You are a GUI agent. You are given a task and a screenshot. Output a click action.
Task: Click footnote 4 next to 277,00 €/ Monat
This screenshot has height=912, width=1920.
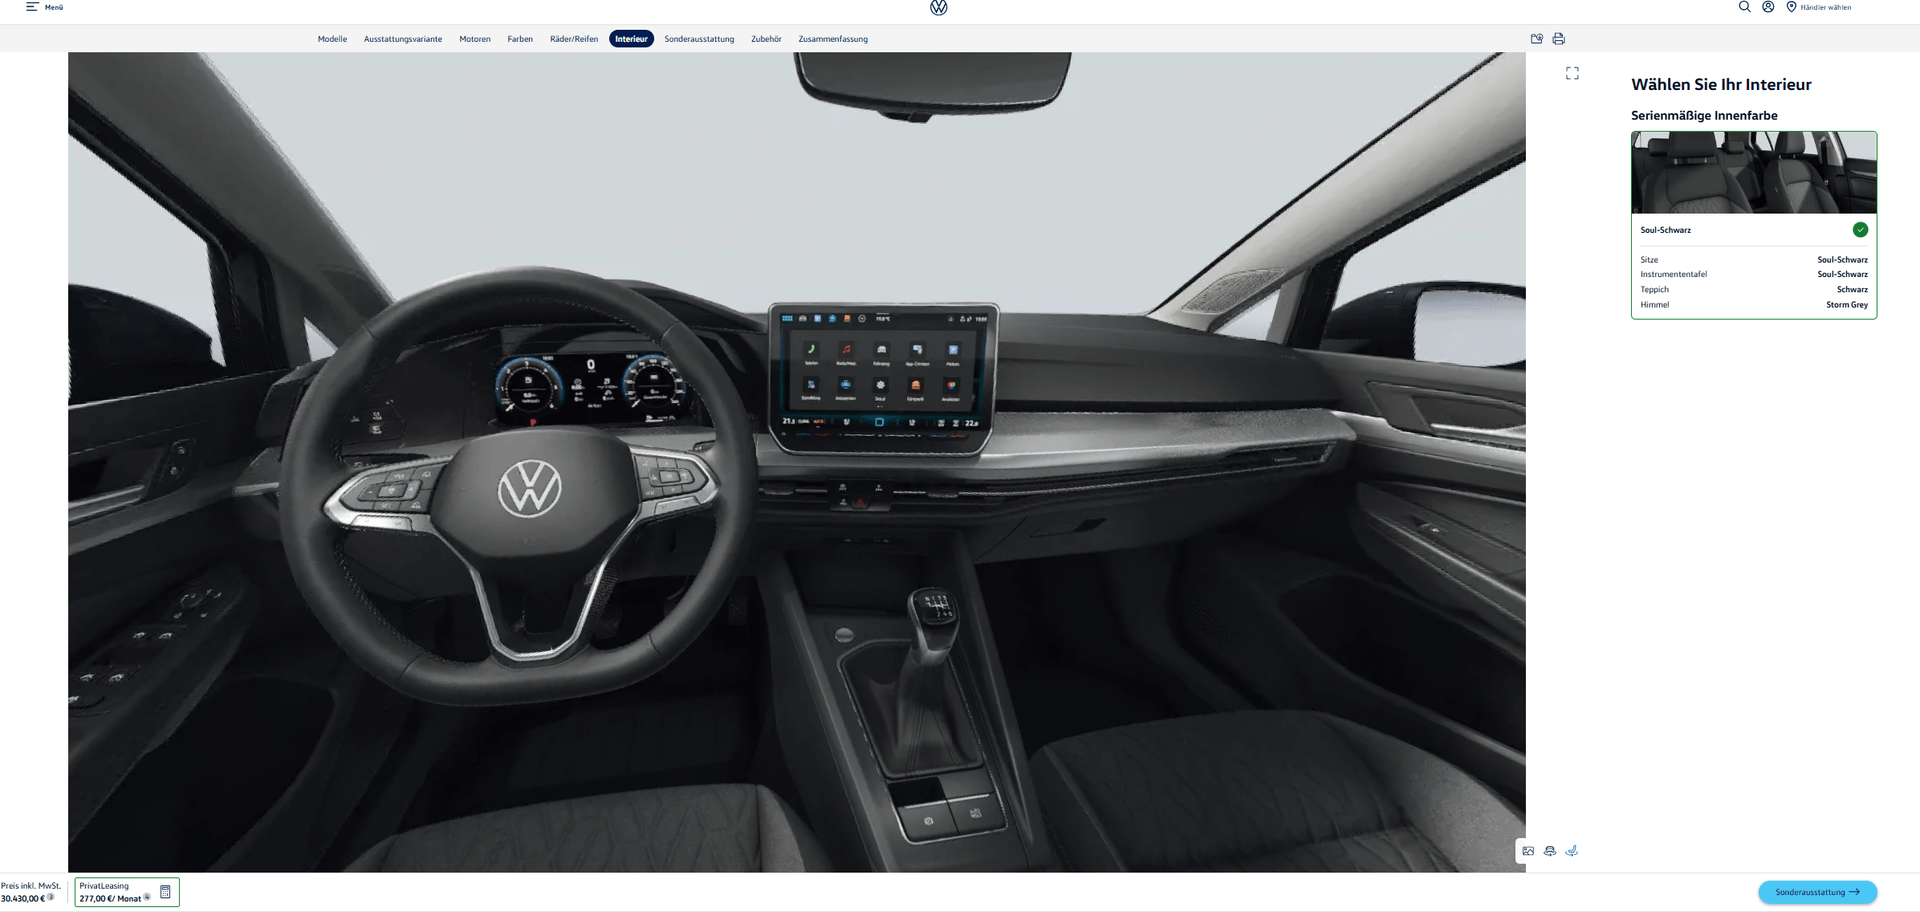[x=147, y=896]
